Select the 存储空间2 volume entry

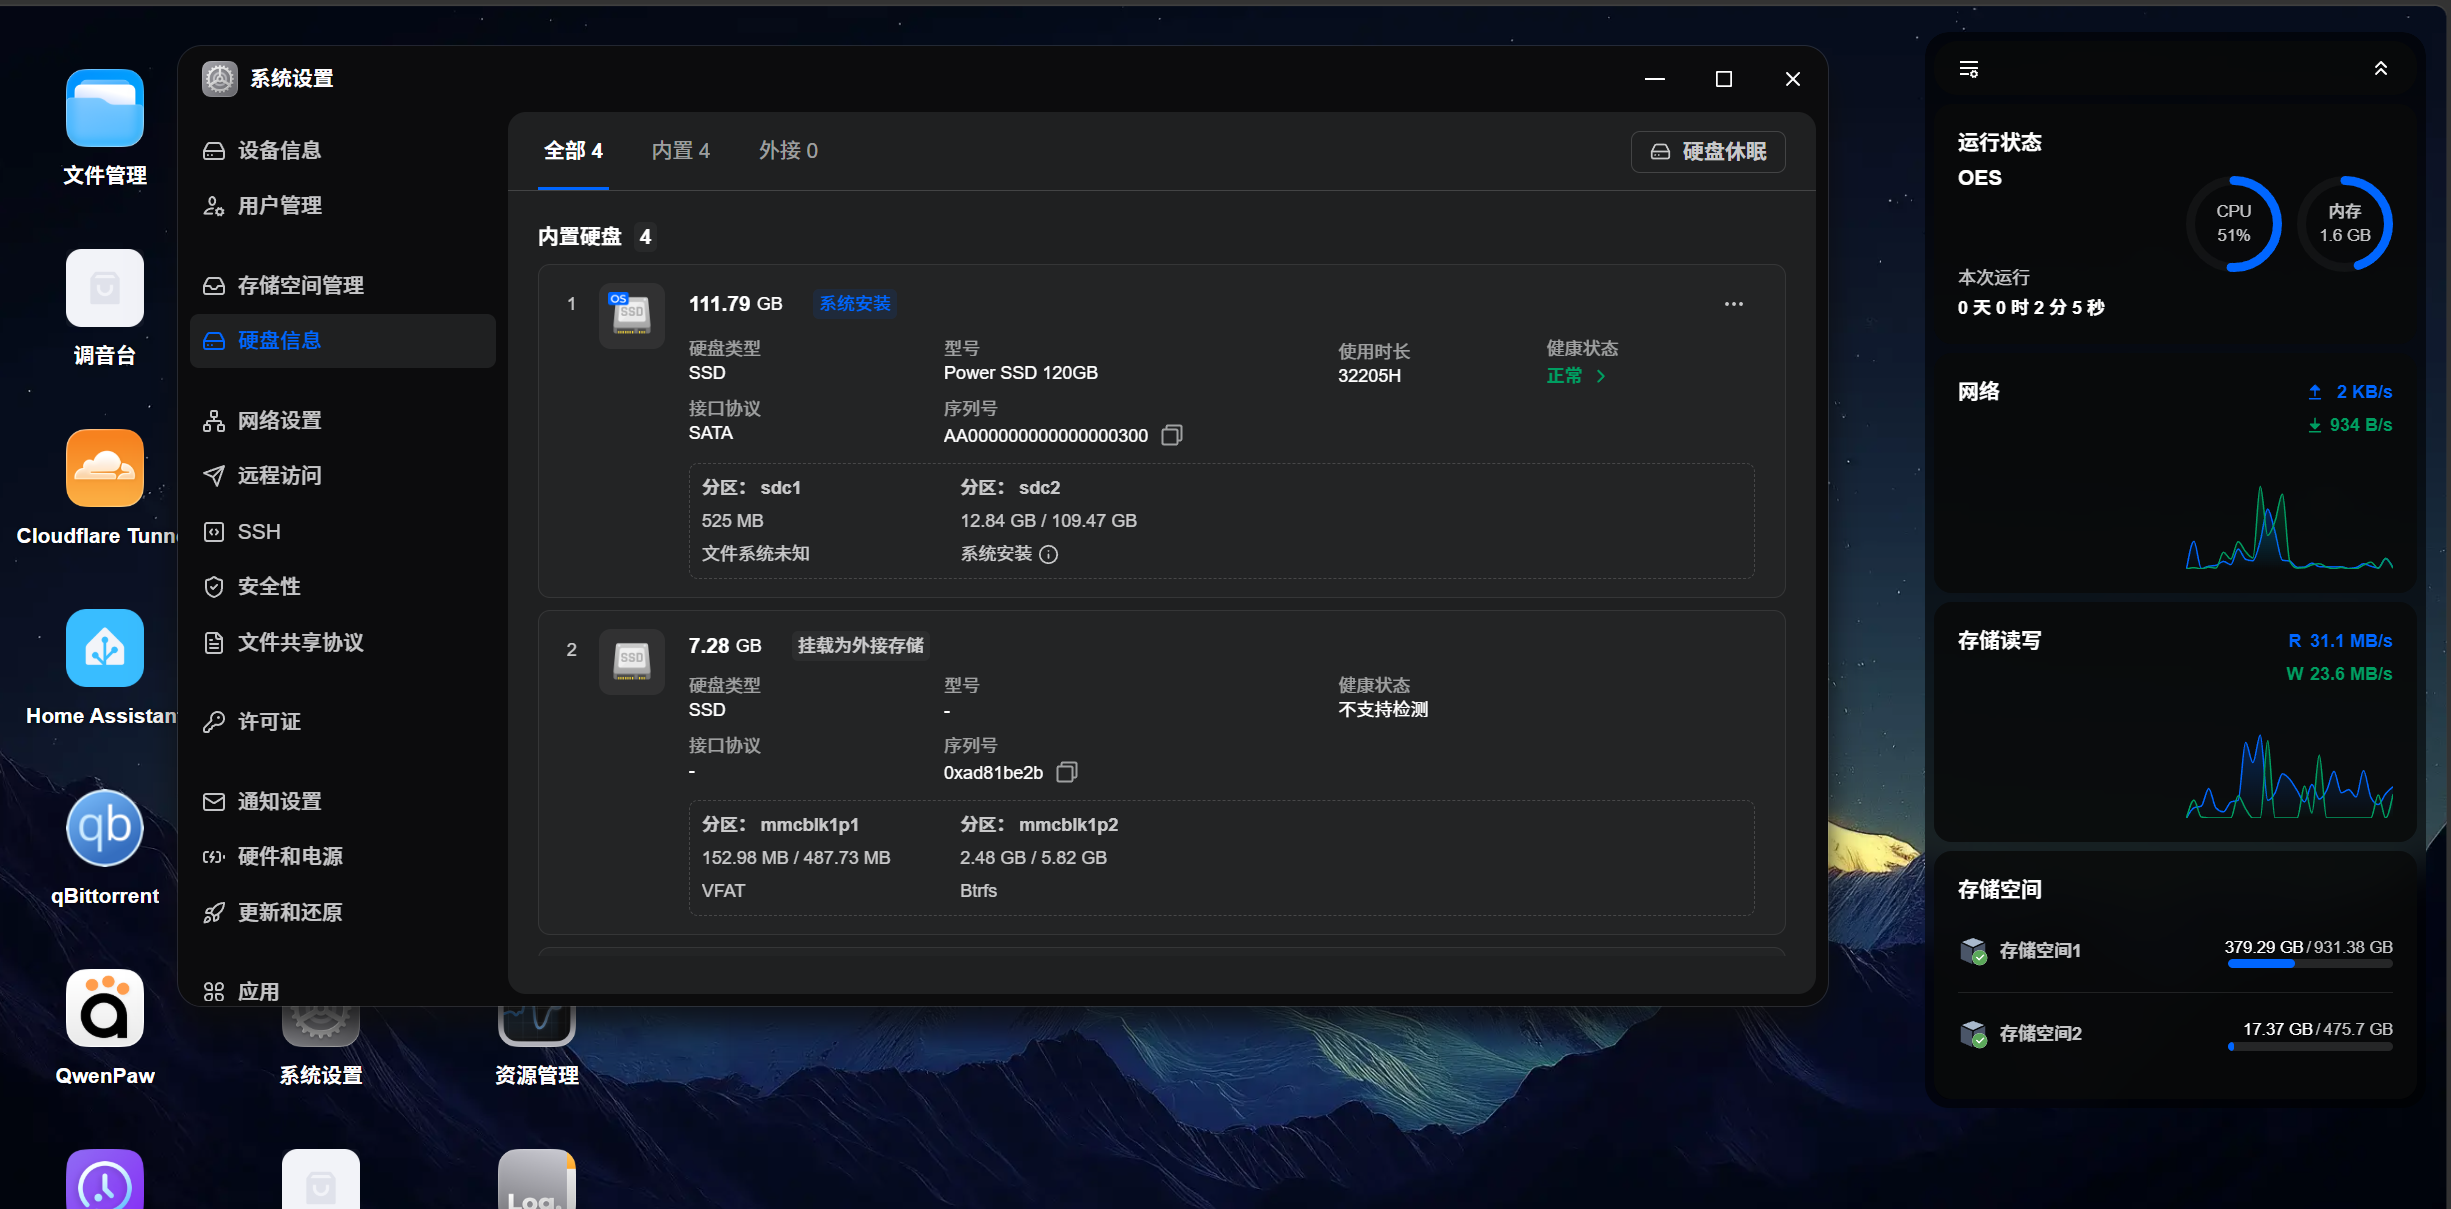(2176, 1033)
